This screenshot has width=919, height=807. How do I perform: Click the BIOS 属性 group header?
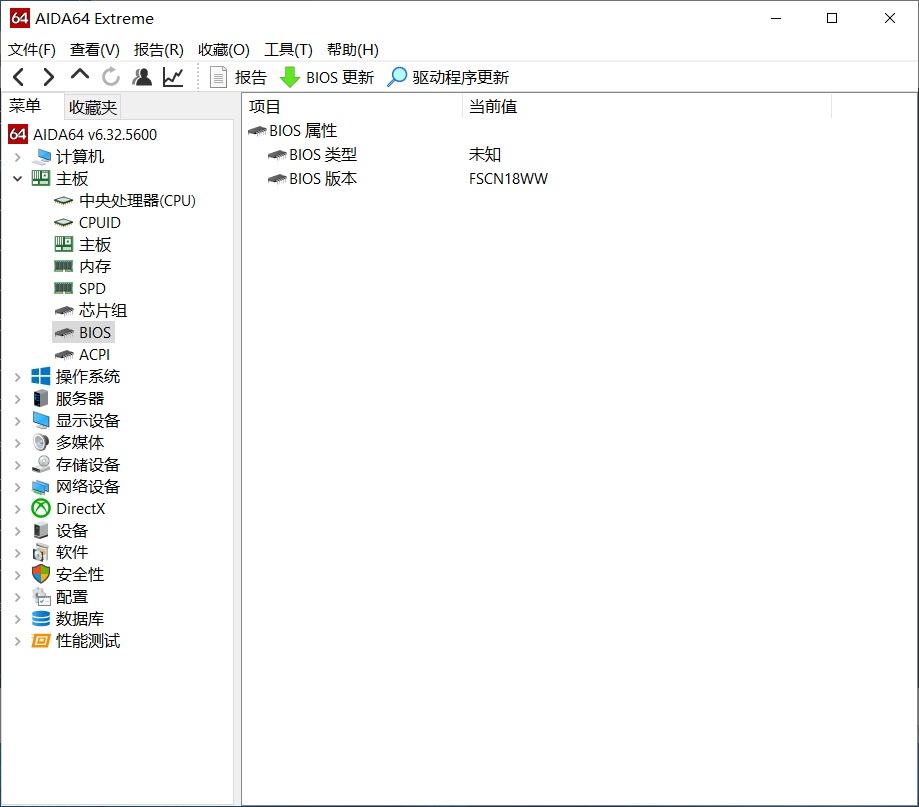[303, 131]
